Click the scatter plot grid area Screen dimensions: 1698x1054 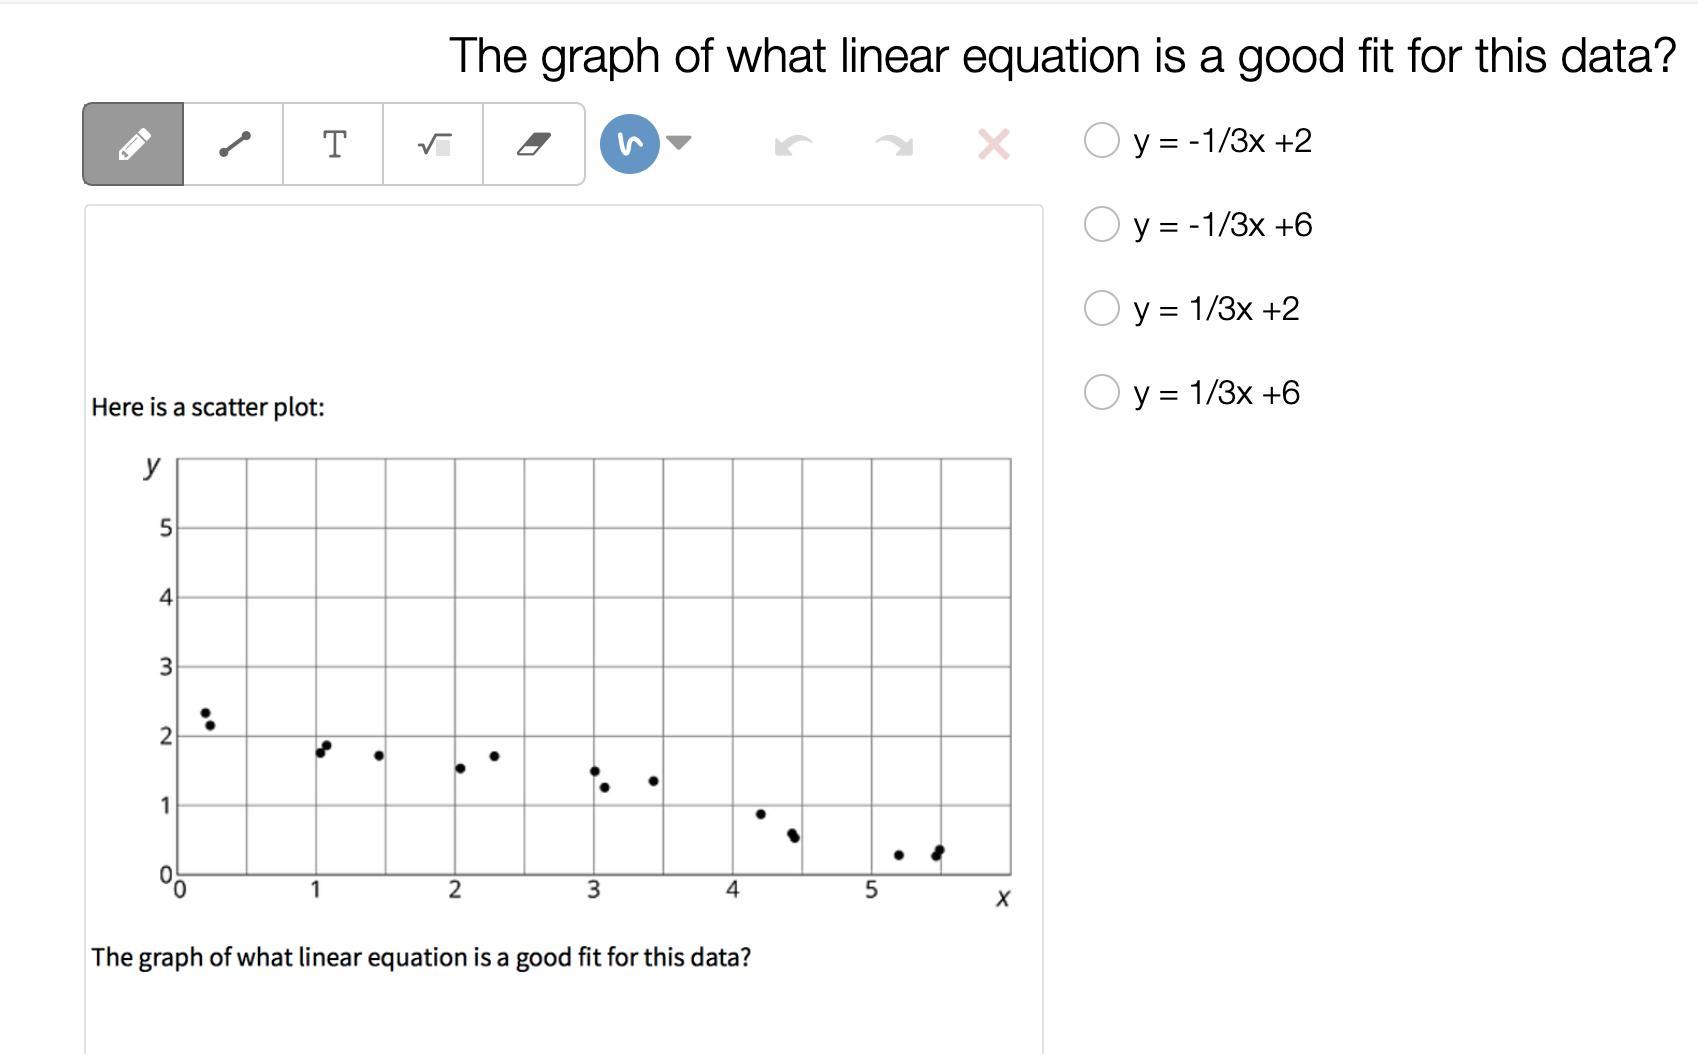[x=593, y=666]
